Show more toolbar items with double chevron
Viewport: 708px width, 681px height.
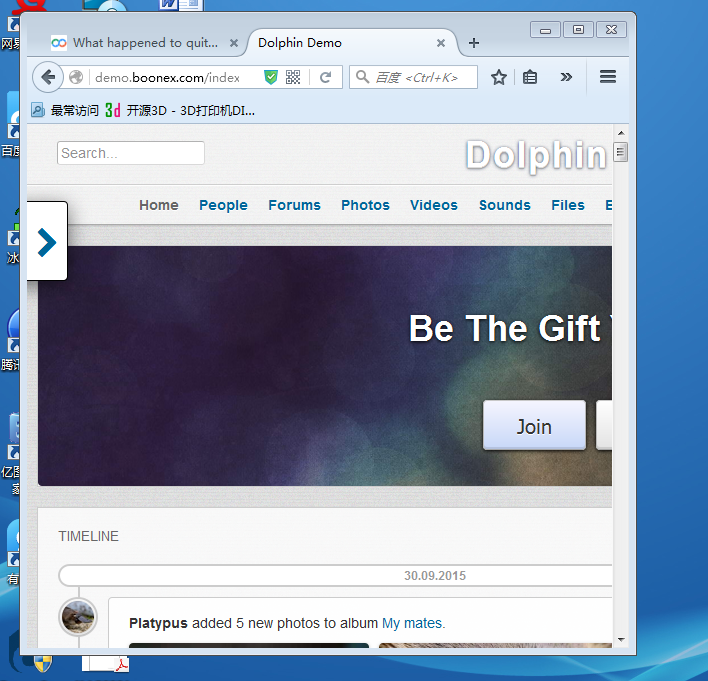[x=566, y=77]
